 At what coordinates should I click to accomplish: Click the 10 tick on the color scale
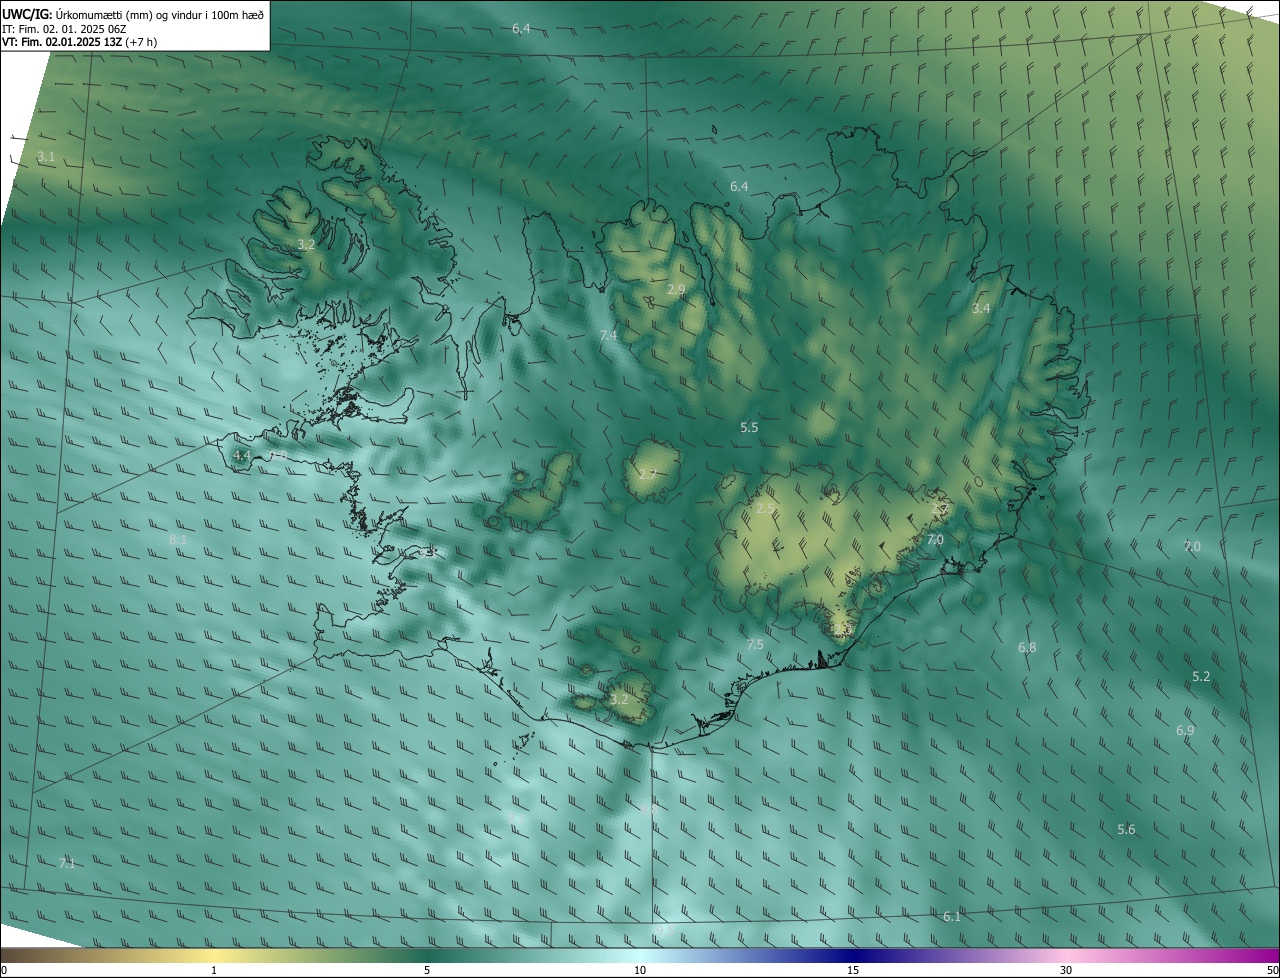click(640, 971)
